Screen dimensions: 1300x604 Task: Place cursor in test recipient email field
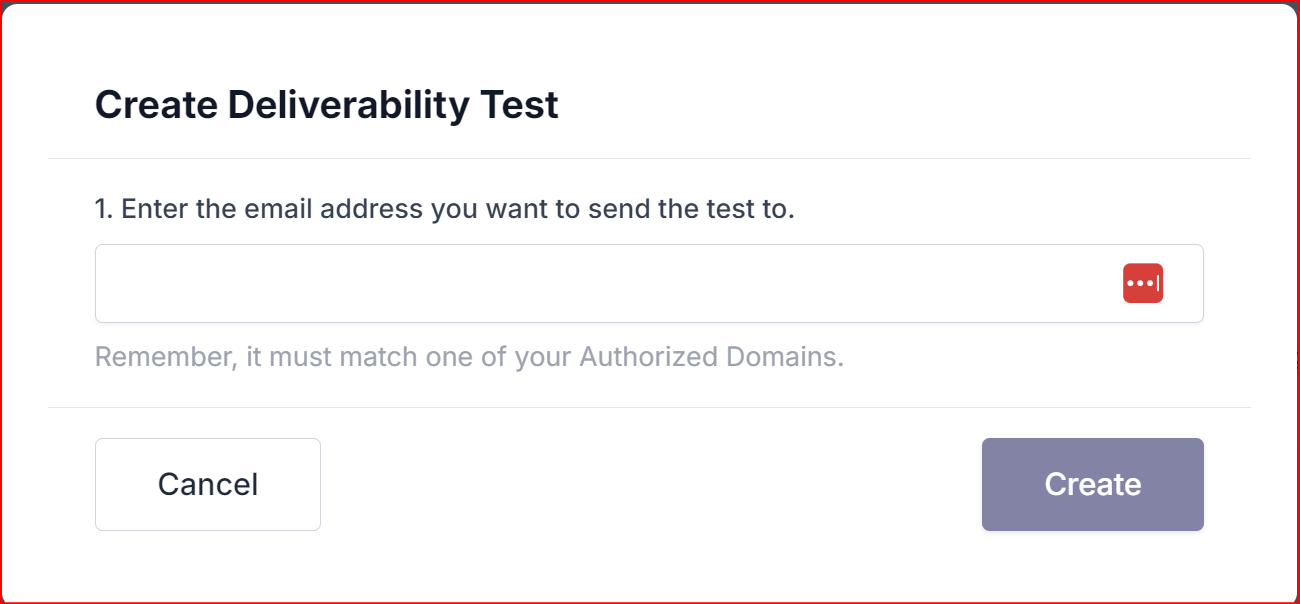click(649, 283)
